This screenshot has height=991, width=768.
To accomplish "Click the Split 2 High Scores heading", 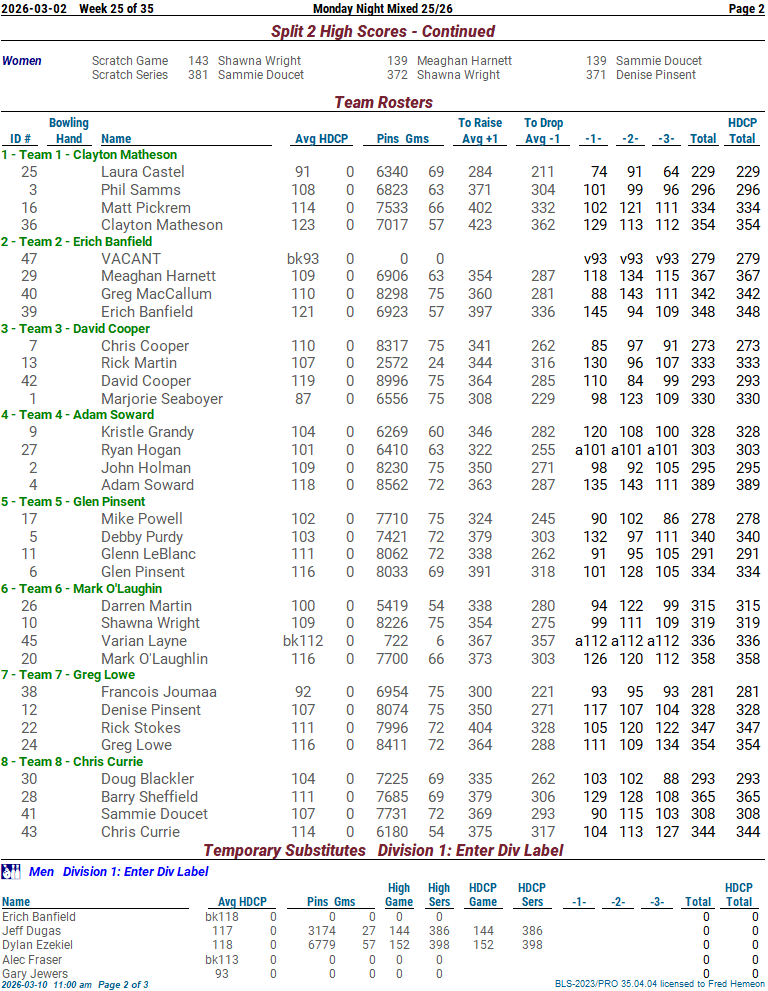I will tap(383, 32).
